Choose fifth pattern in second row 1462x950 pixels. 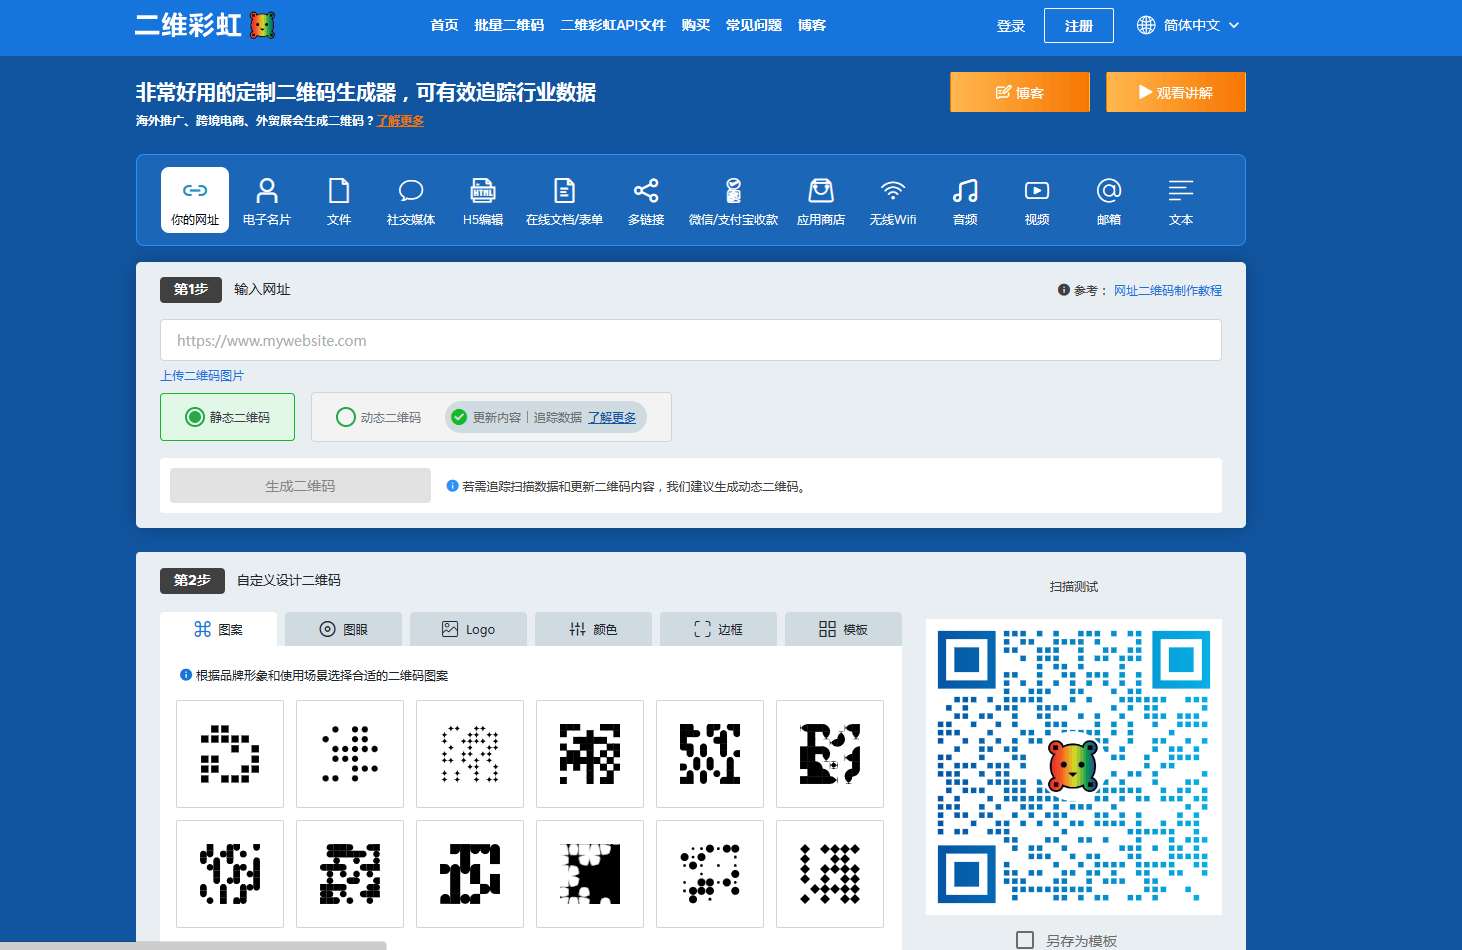pyautogui.click(x=710, y=874)
